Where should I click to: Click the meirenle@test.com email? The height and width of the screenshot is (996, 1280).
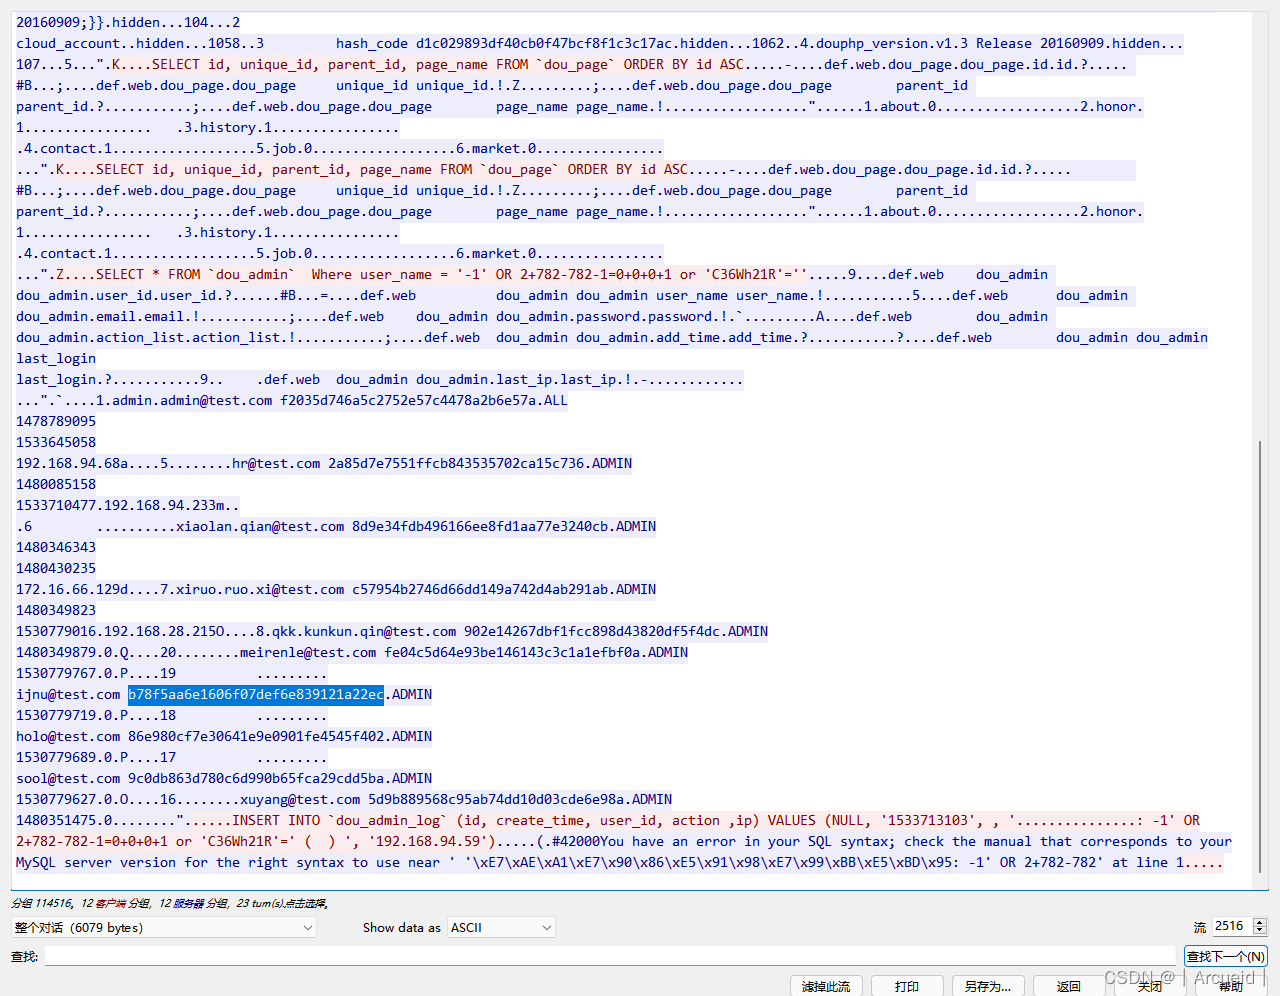(308, 652)
